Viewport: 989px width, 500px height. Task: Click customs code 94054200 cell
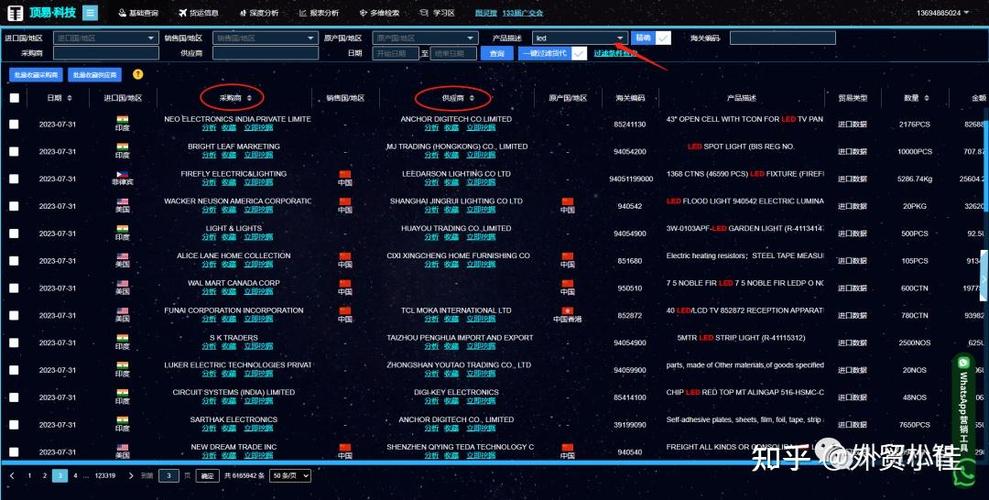point(629,151)
